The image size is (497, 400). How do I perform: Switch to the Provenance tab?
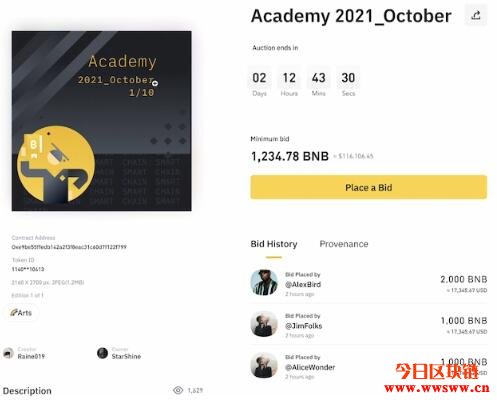tap(344, 244)
